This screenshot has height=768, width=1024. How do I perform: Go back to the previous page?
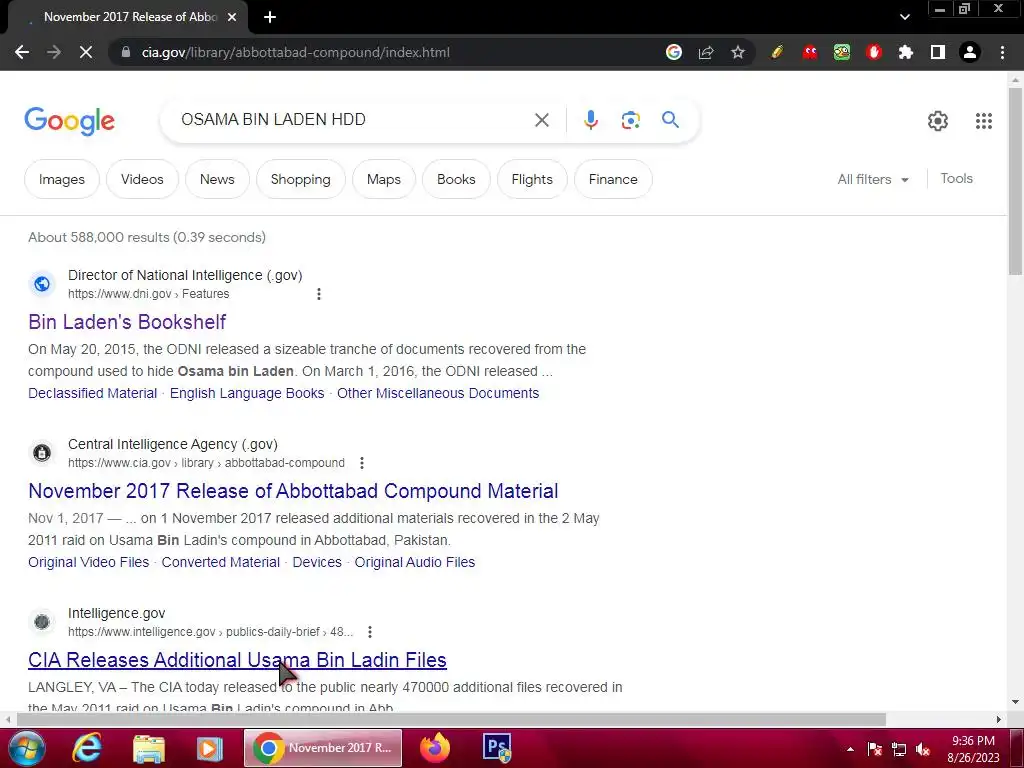click(x=22, y=52)
